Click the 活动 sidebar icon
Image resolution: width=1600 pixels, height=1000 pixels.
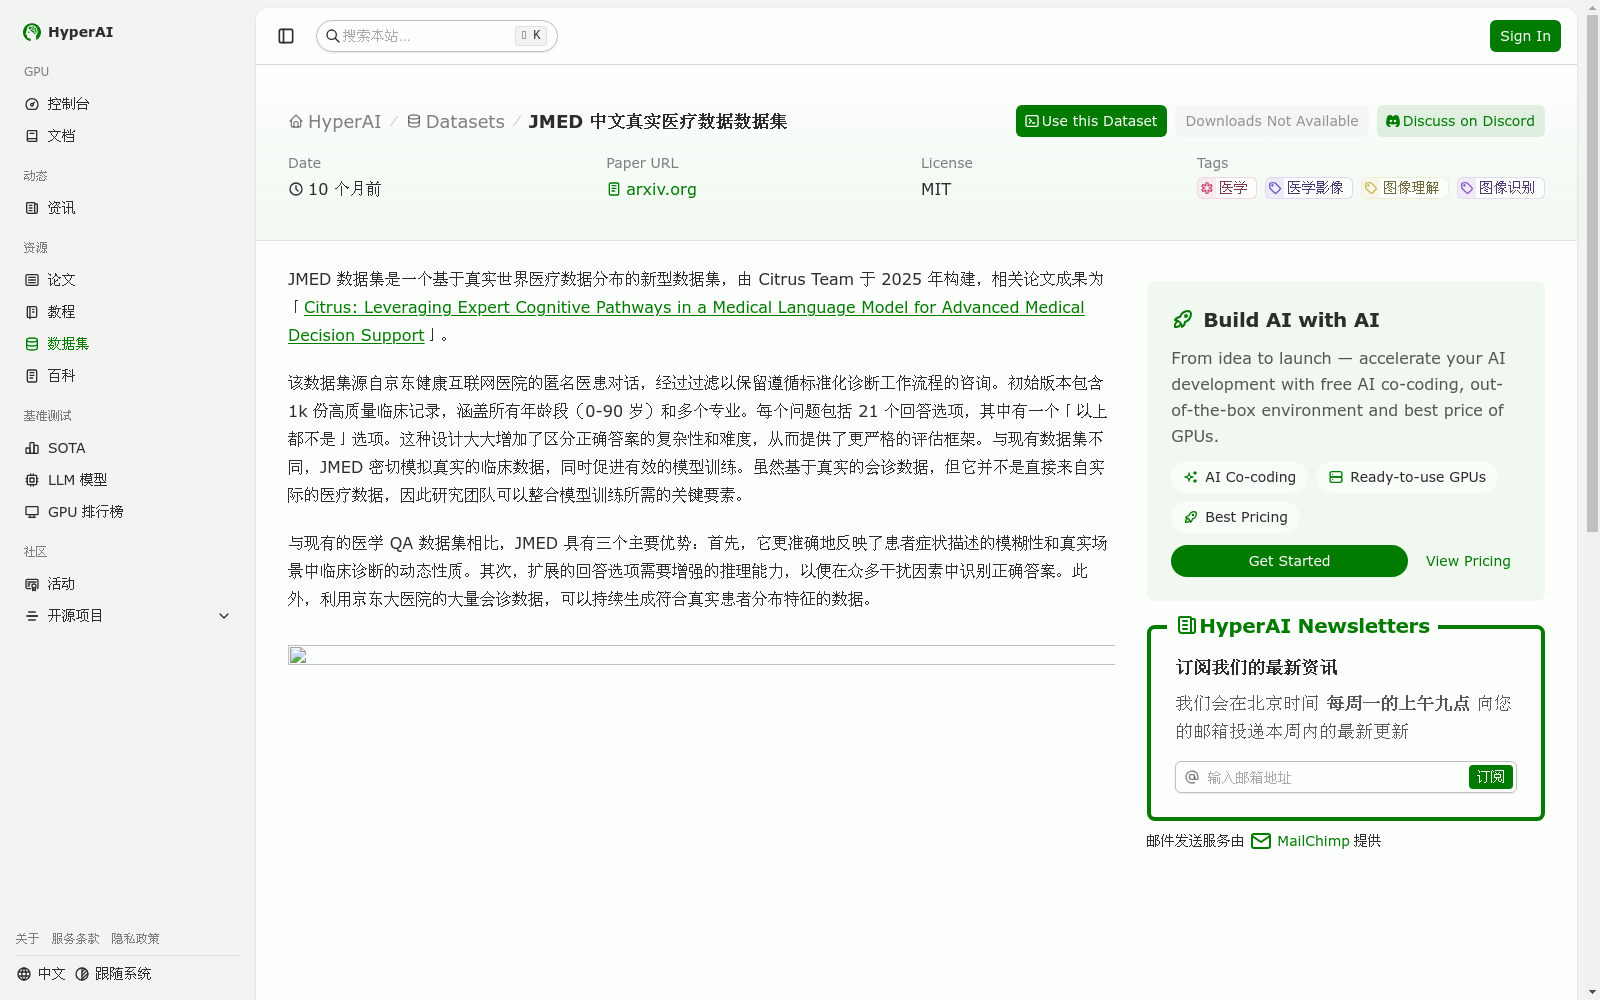[x=32, y=584]
